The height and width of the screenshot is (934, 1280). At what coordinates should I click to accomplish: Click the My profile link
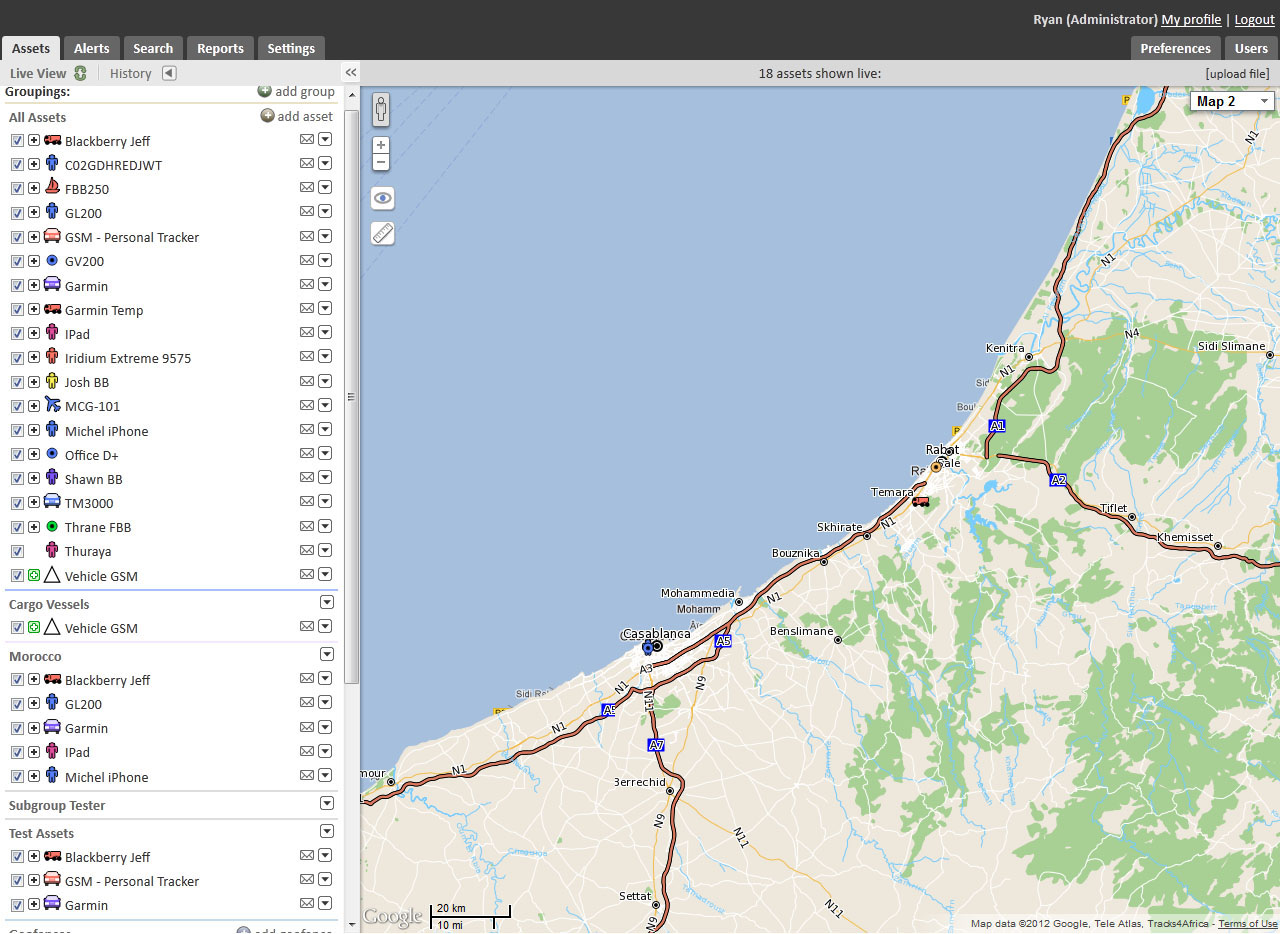1191,19
